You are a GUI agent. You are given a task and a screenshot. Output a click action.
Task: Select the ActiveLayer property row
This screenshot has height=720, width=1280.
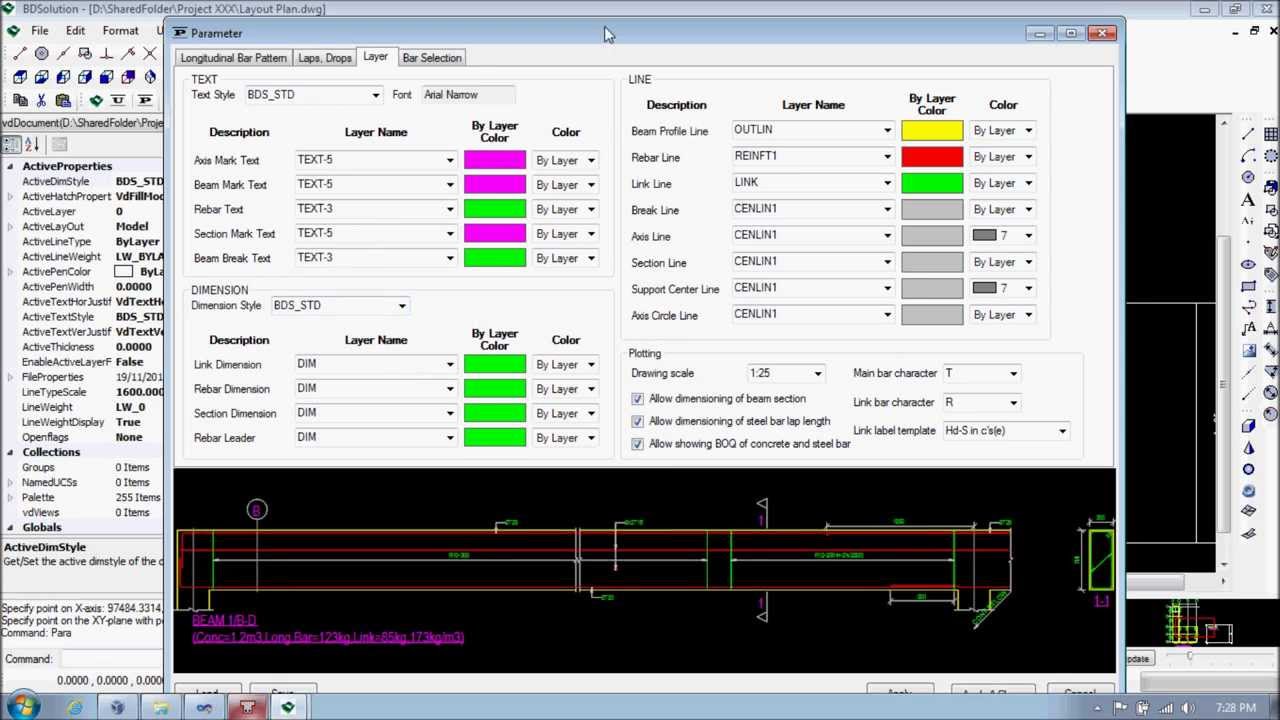pyautogui.click(x=82, y=212)
